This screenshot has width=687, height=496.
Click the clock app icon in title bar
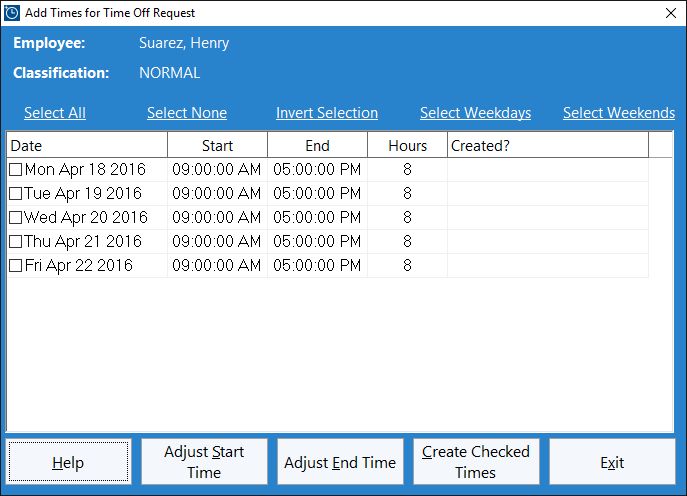12,13
